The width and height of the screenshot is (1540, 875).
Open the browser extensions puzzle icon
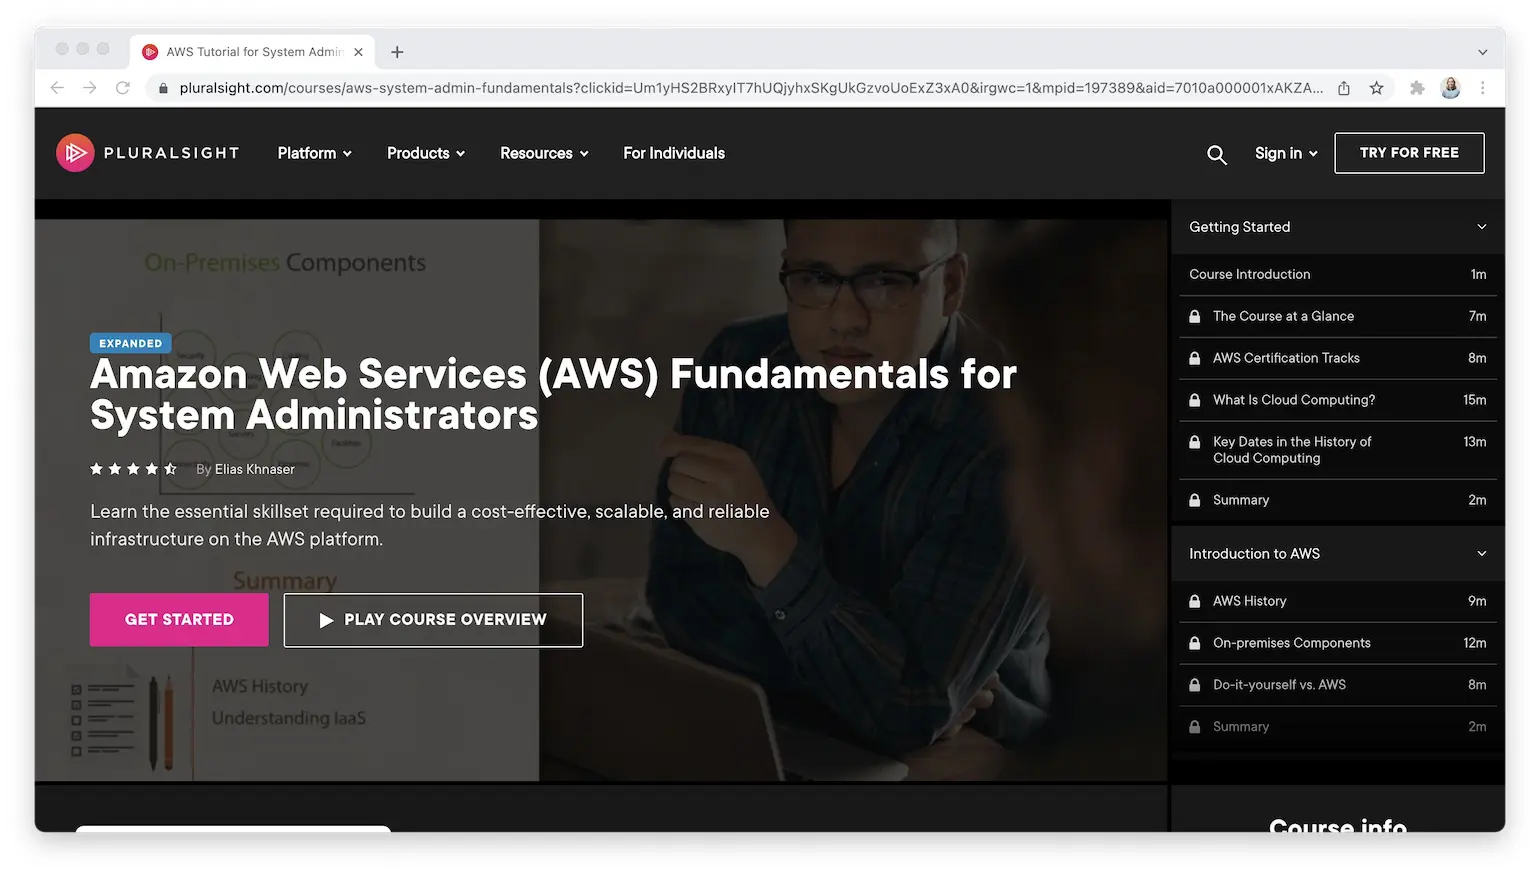(1417, 88)
